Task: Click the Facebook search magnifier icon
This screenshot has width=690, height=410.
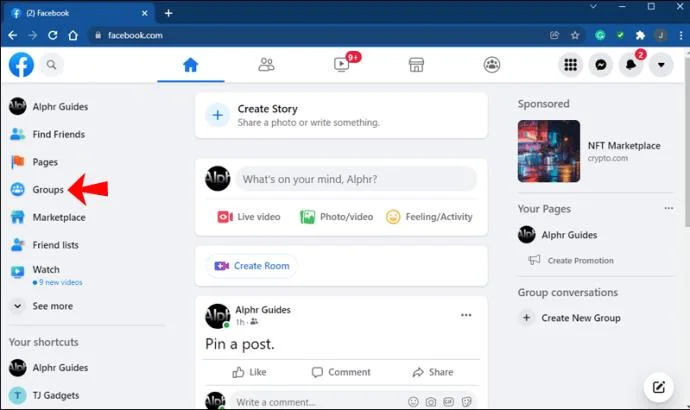Action: click(x=51, y=65)
